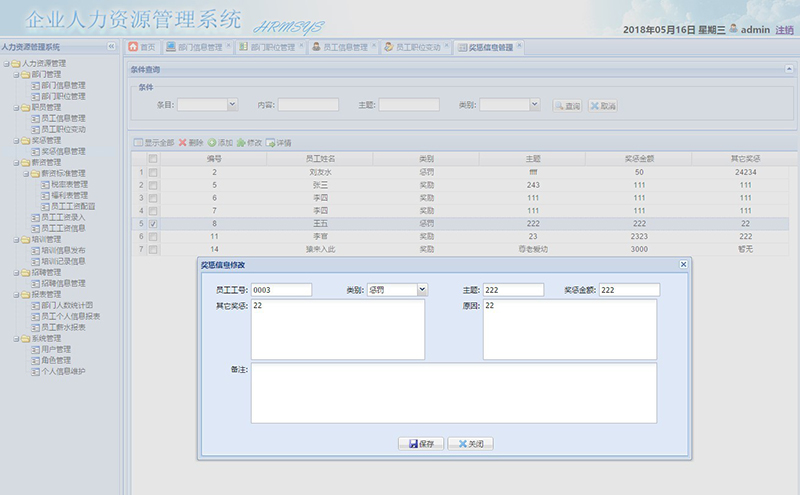This screenshot has height=495, width=800.
Task: Click the 添加 add icon in grid toolbar
Action: coord(220,143)
